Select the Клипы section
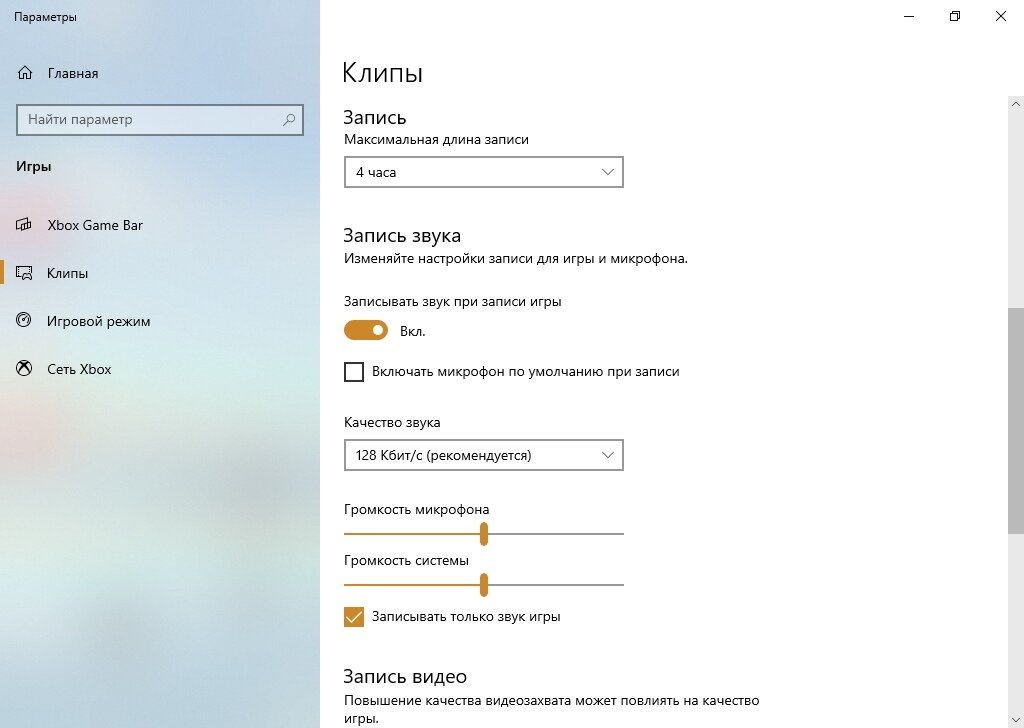1024x728 pixels. 160,273
